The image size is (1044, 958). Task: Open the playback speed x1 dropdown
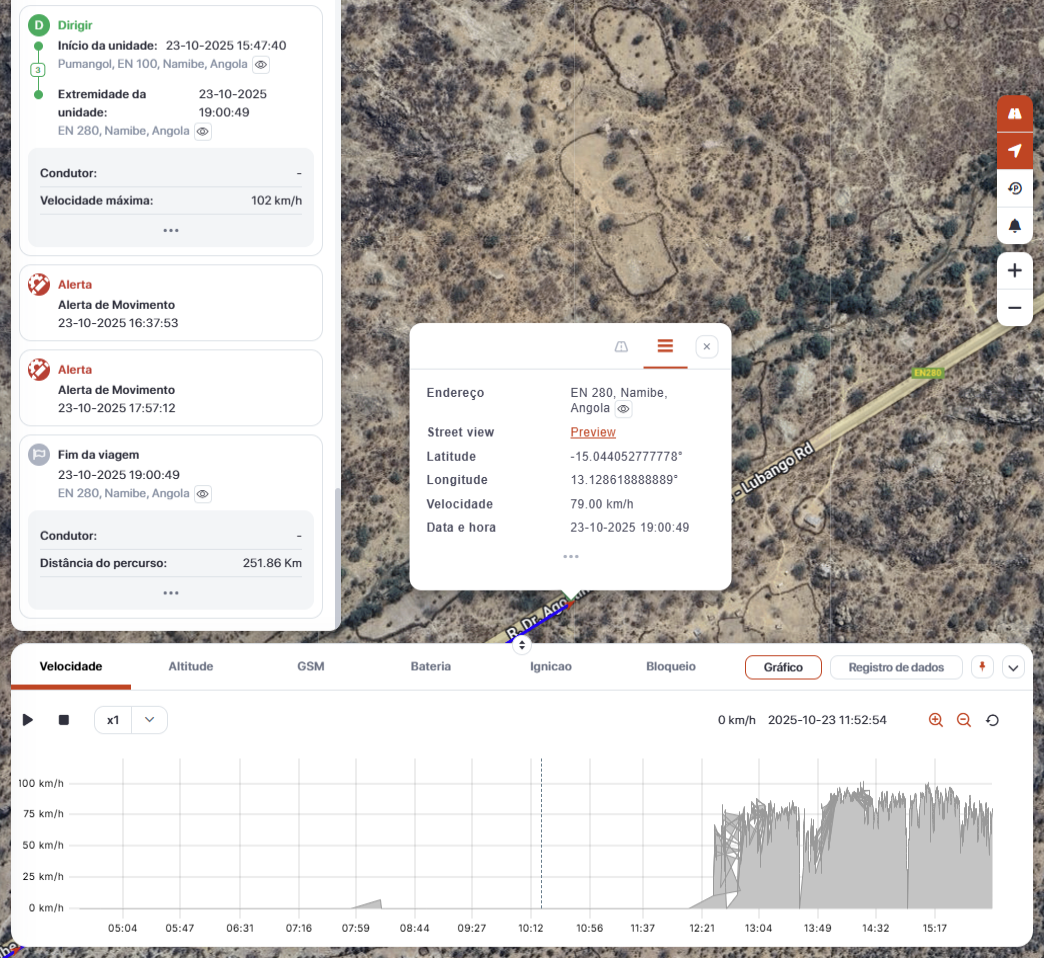[x=131, y=720]
